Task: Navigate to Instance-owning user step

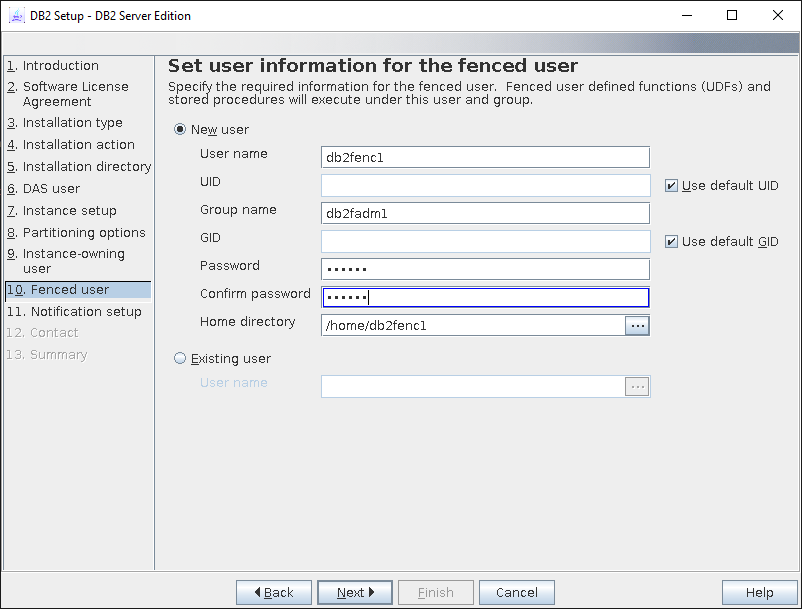Action: (73, 261)
